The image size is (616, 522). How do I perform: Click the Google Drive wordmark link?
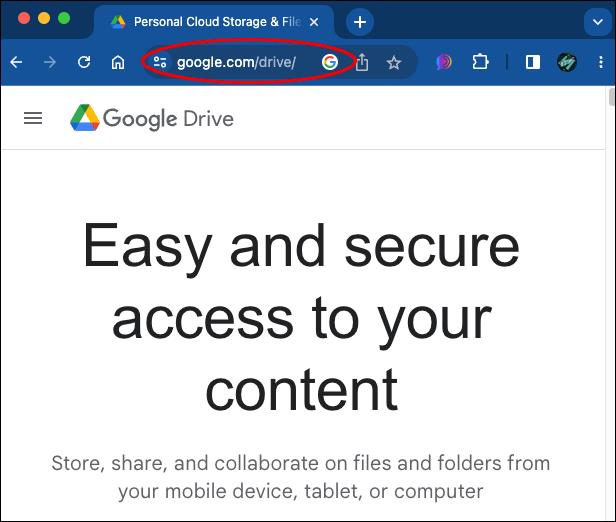[168, 119]
